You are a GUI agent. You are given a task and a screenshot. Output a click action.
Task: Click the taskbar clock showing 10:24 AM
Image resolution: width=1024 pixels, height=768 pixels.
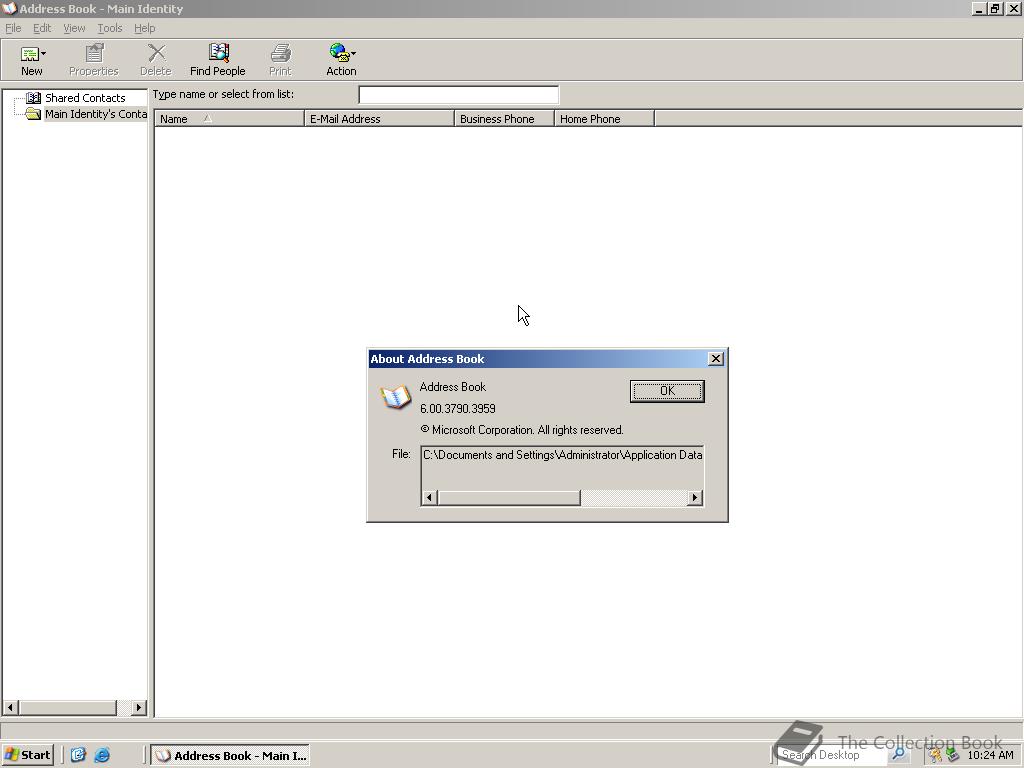[991, 755]
